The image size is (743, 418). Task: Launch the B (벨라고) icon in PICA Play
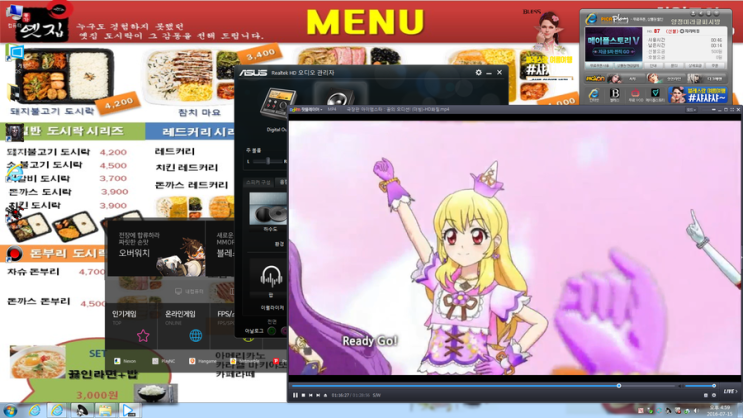615,95
